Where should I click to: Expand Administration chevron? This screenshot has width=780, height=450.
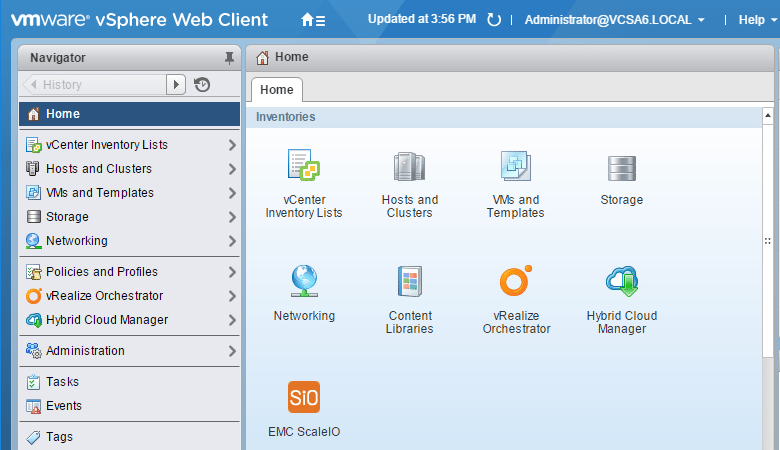coord(232,351)
